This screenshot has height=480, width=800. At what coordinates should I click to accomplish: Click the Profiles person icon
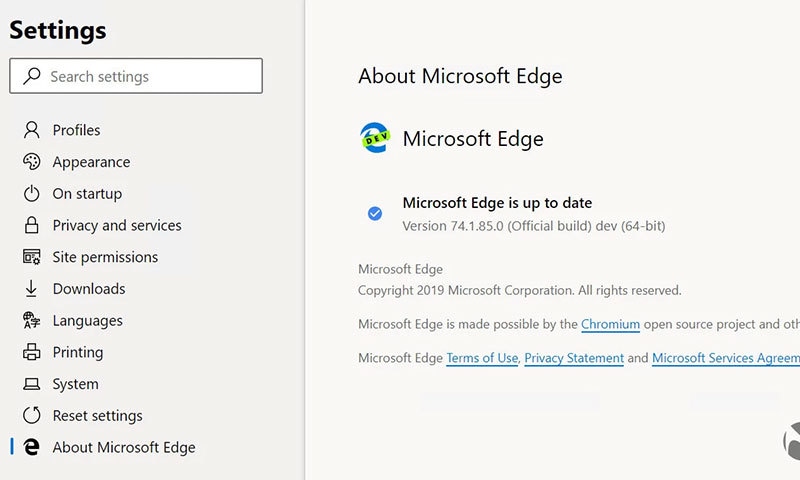[x=32, y=130]
